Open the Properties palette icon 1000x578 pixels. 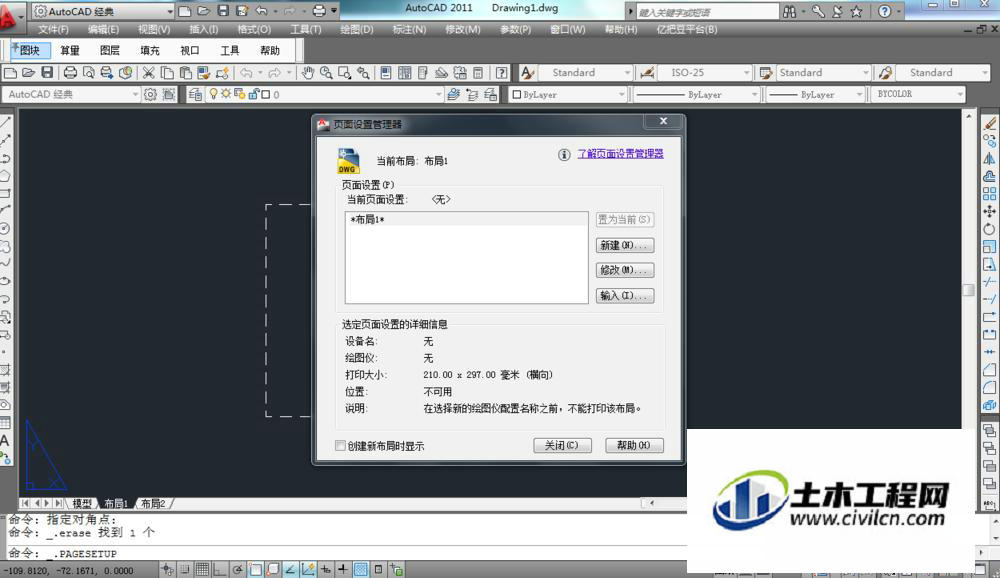point(386,73)
